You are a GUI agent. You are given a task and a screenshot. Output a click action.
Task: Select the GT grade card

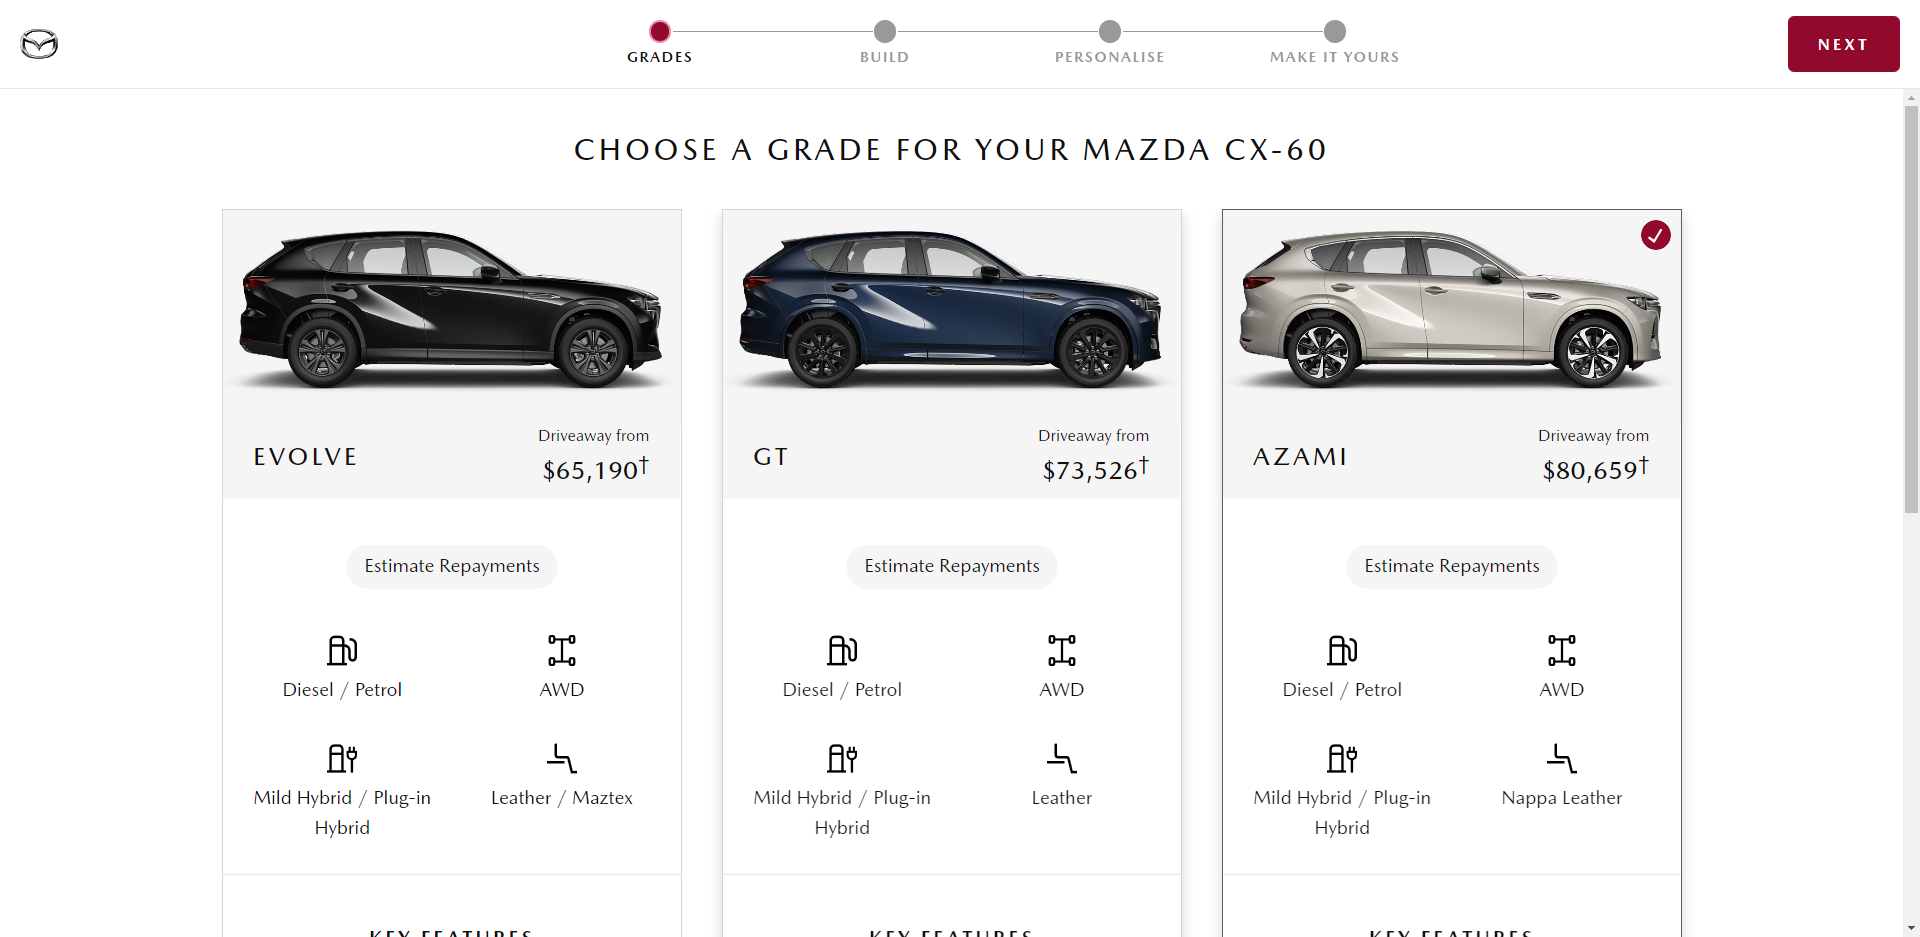coord(952,354)
